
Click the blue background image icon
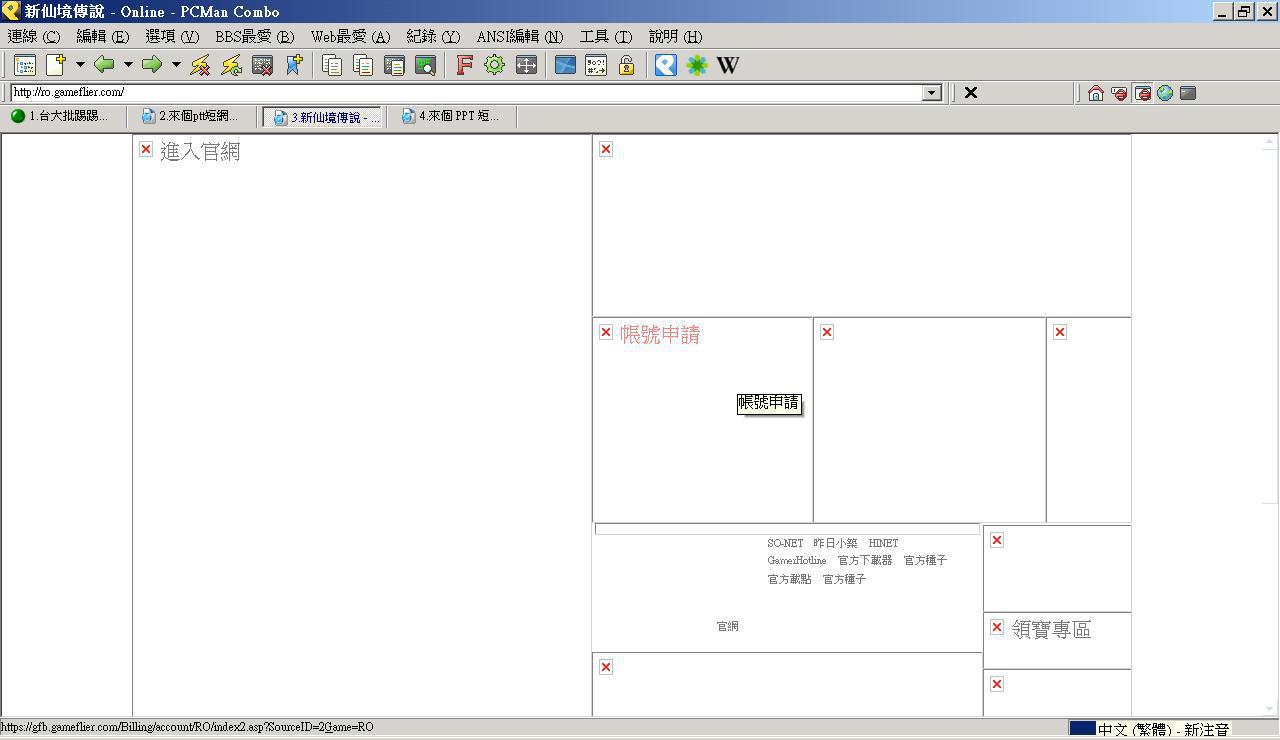tap(565, 65)
